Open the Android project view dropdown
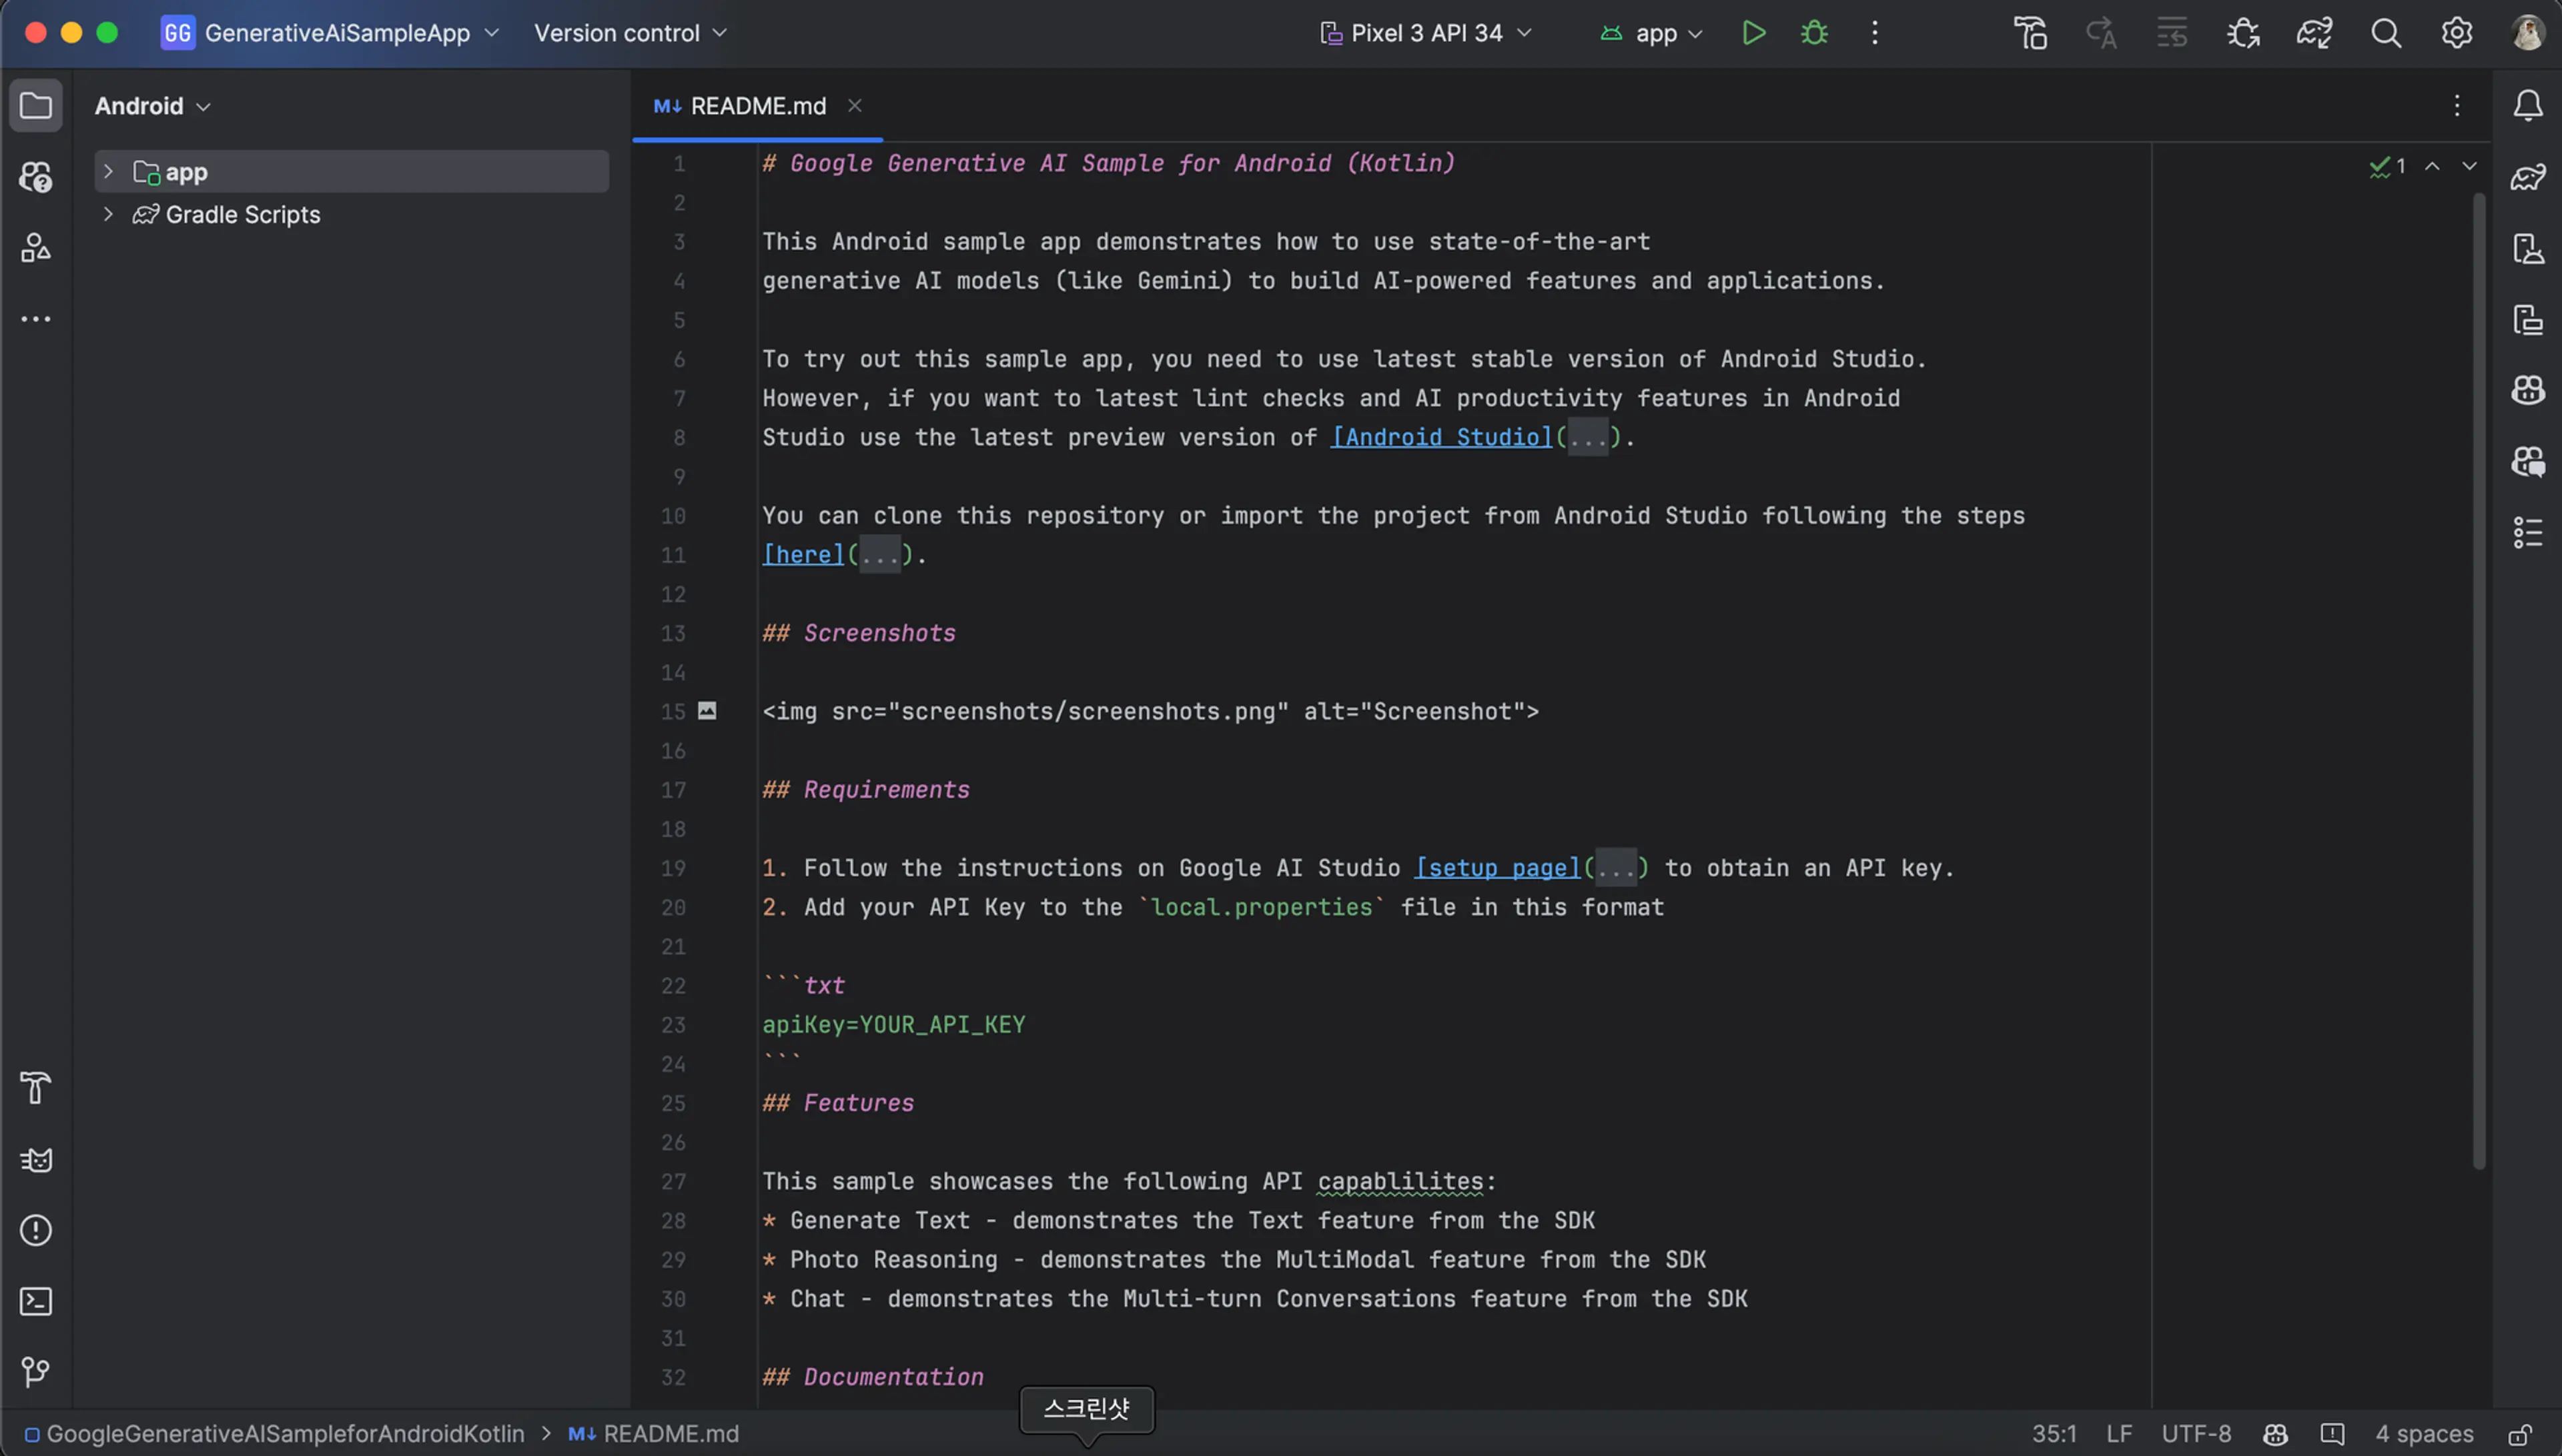2562x1456 pixels. click(153, 106)
